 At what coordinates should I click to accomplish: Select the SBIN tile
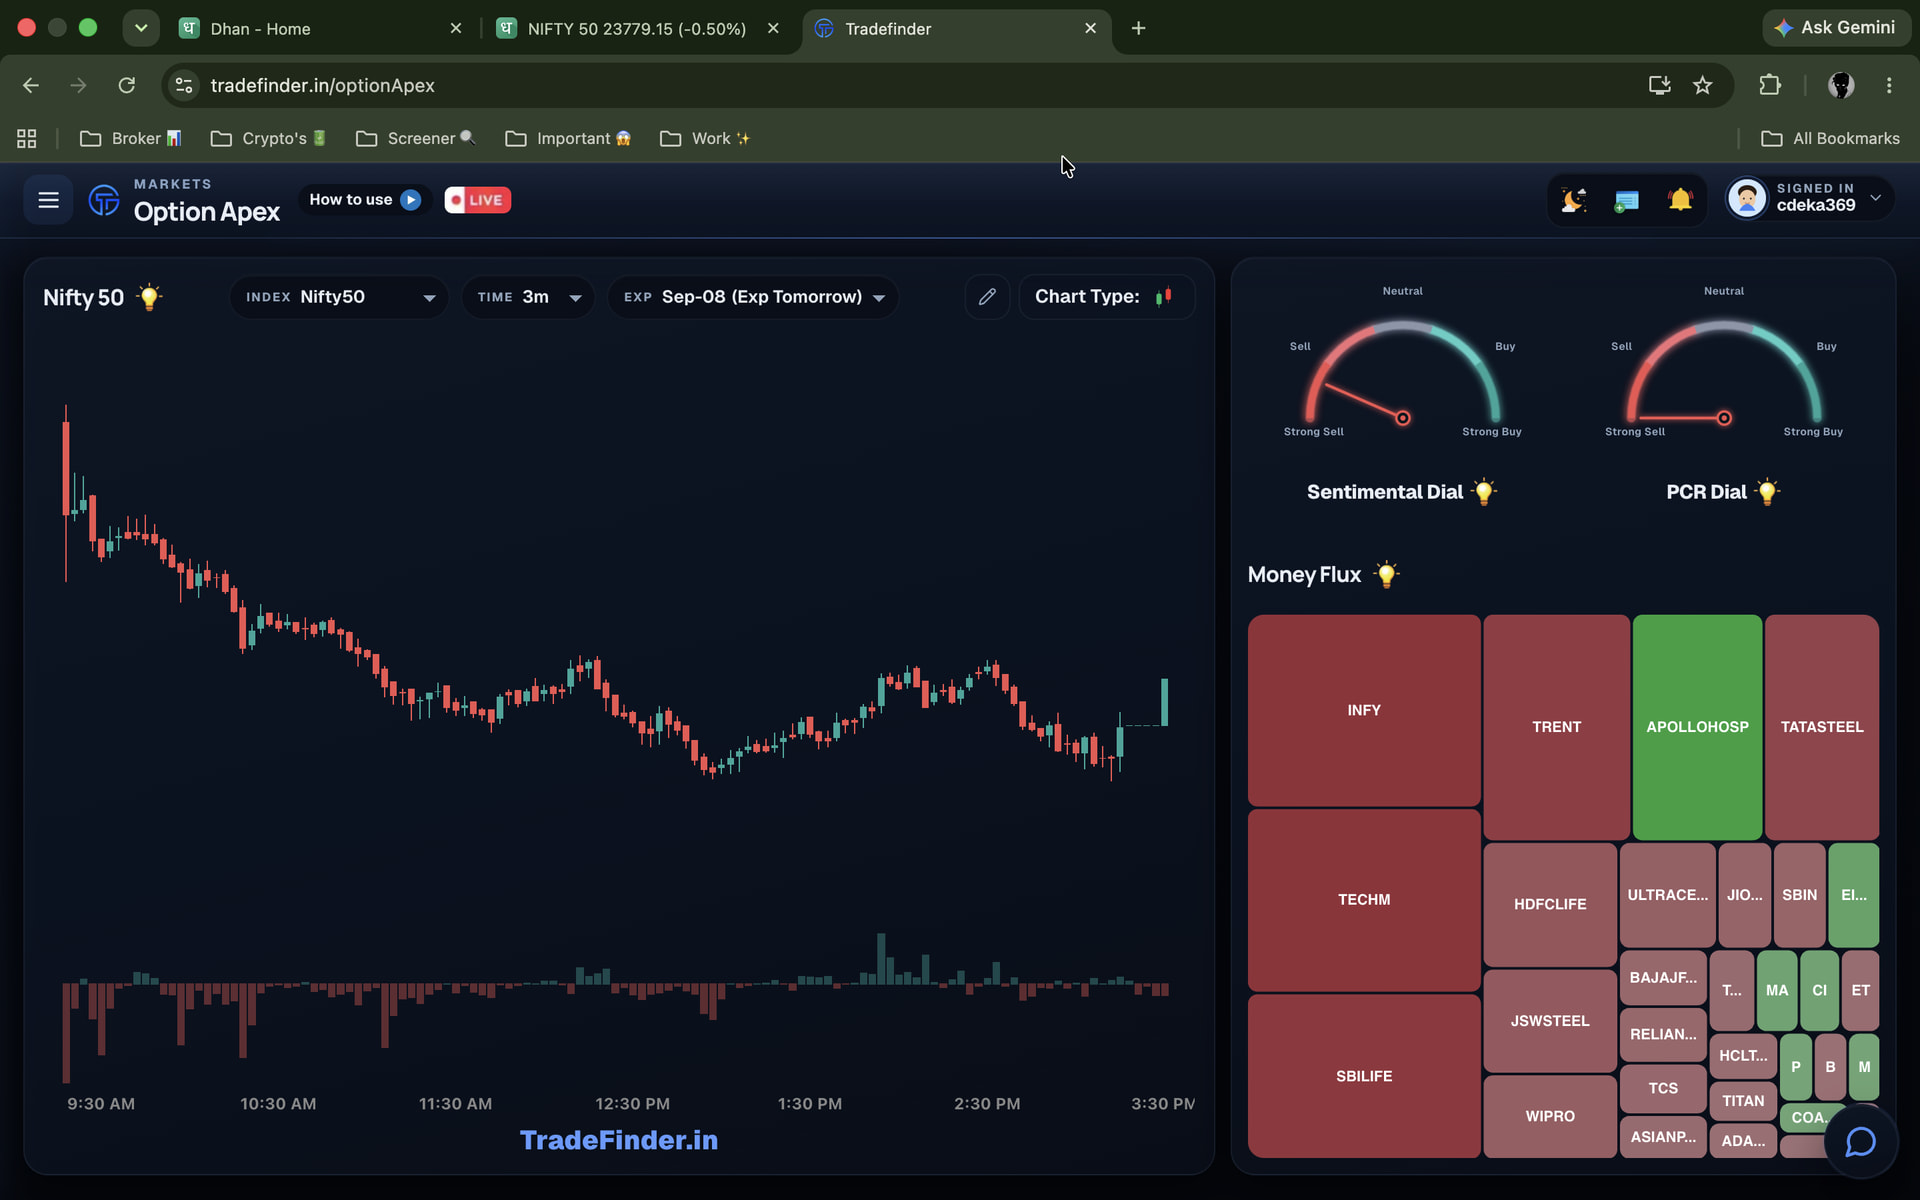[1799, 895]
